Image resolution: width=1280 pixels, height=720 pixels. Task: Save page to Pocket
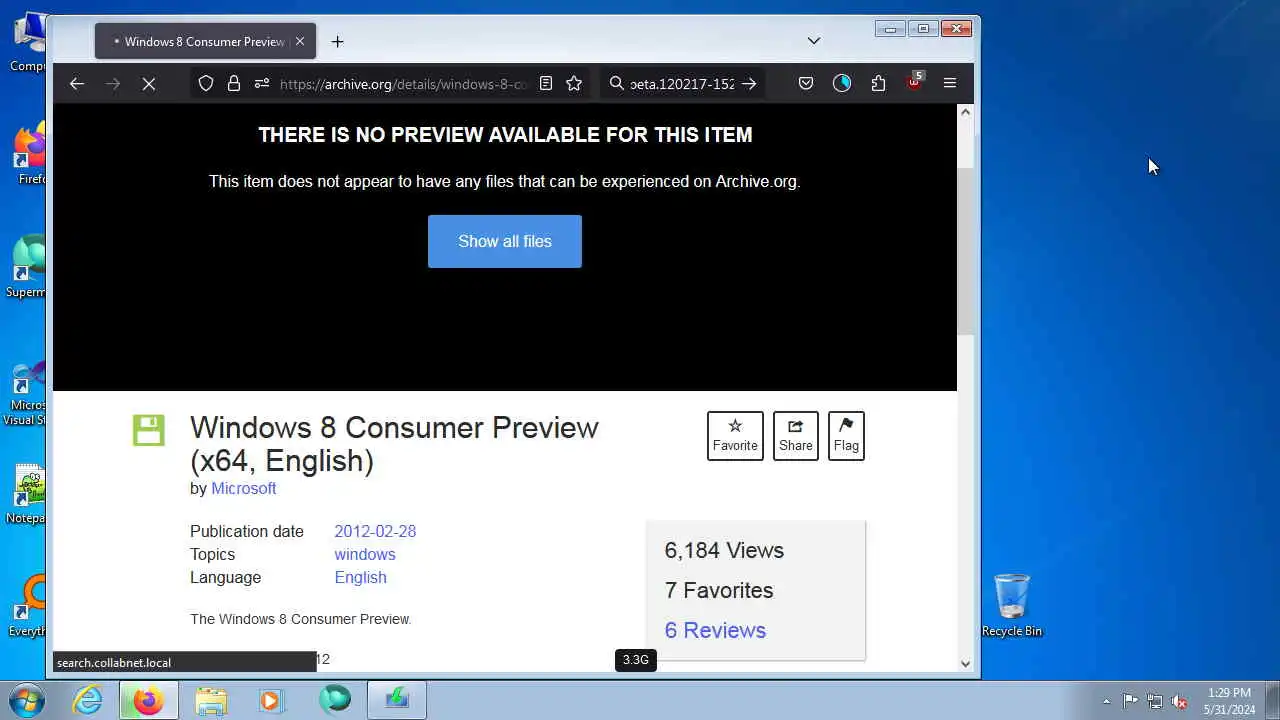click(x=806, y=84)
